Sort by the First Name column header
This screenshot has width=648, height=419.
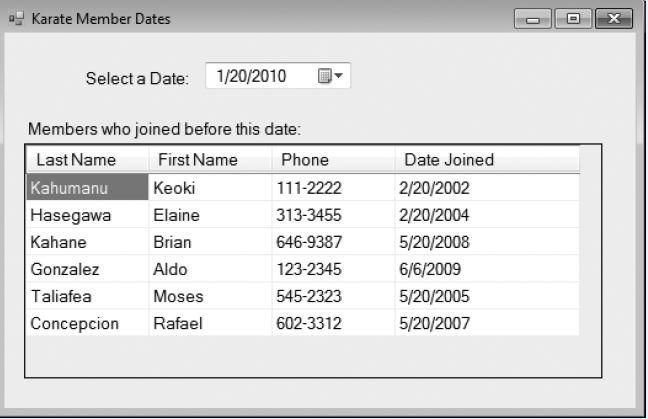[210, 160]
